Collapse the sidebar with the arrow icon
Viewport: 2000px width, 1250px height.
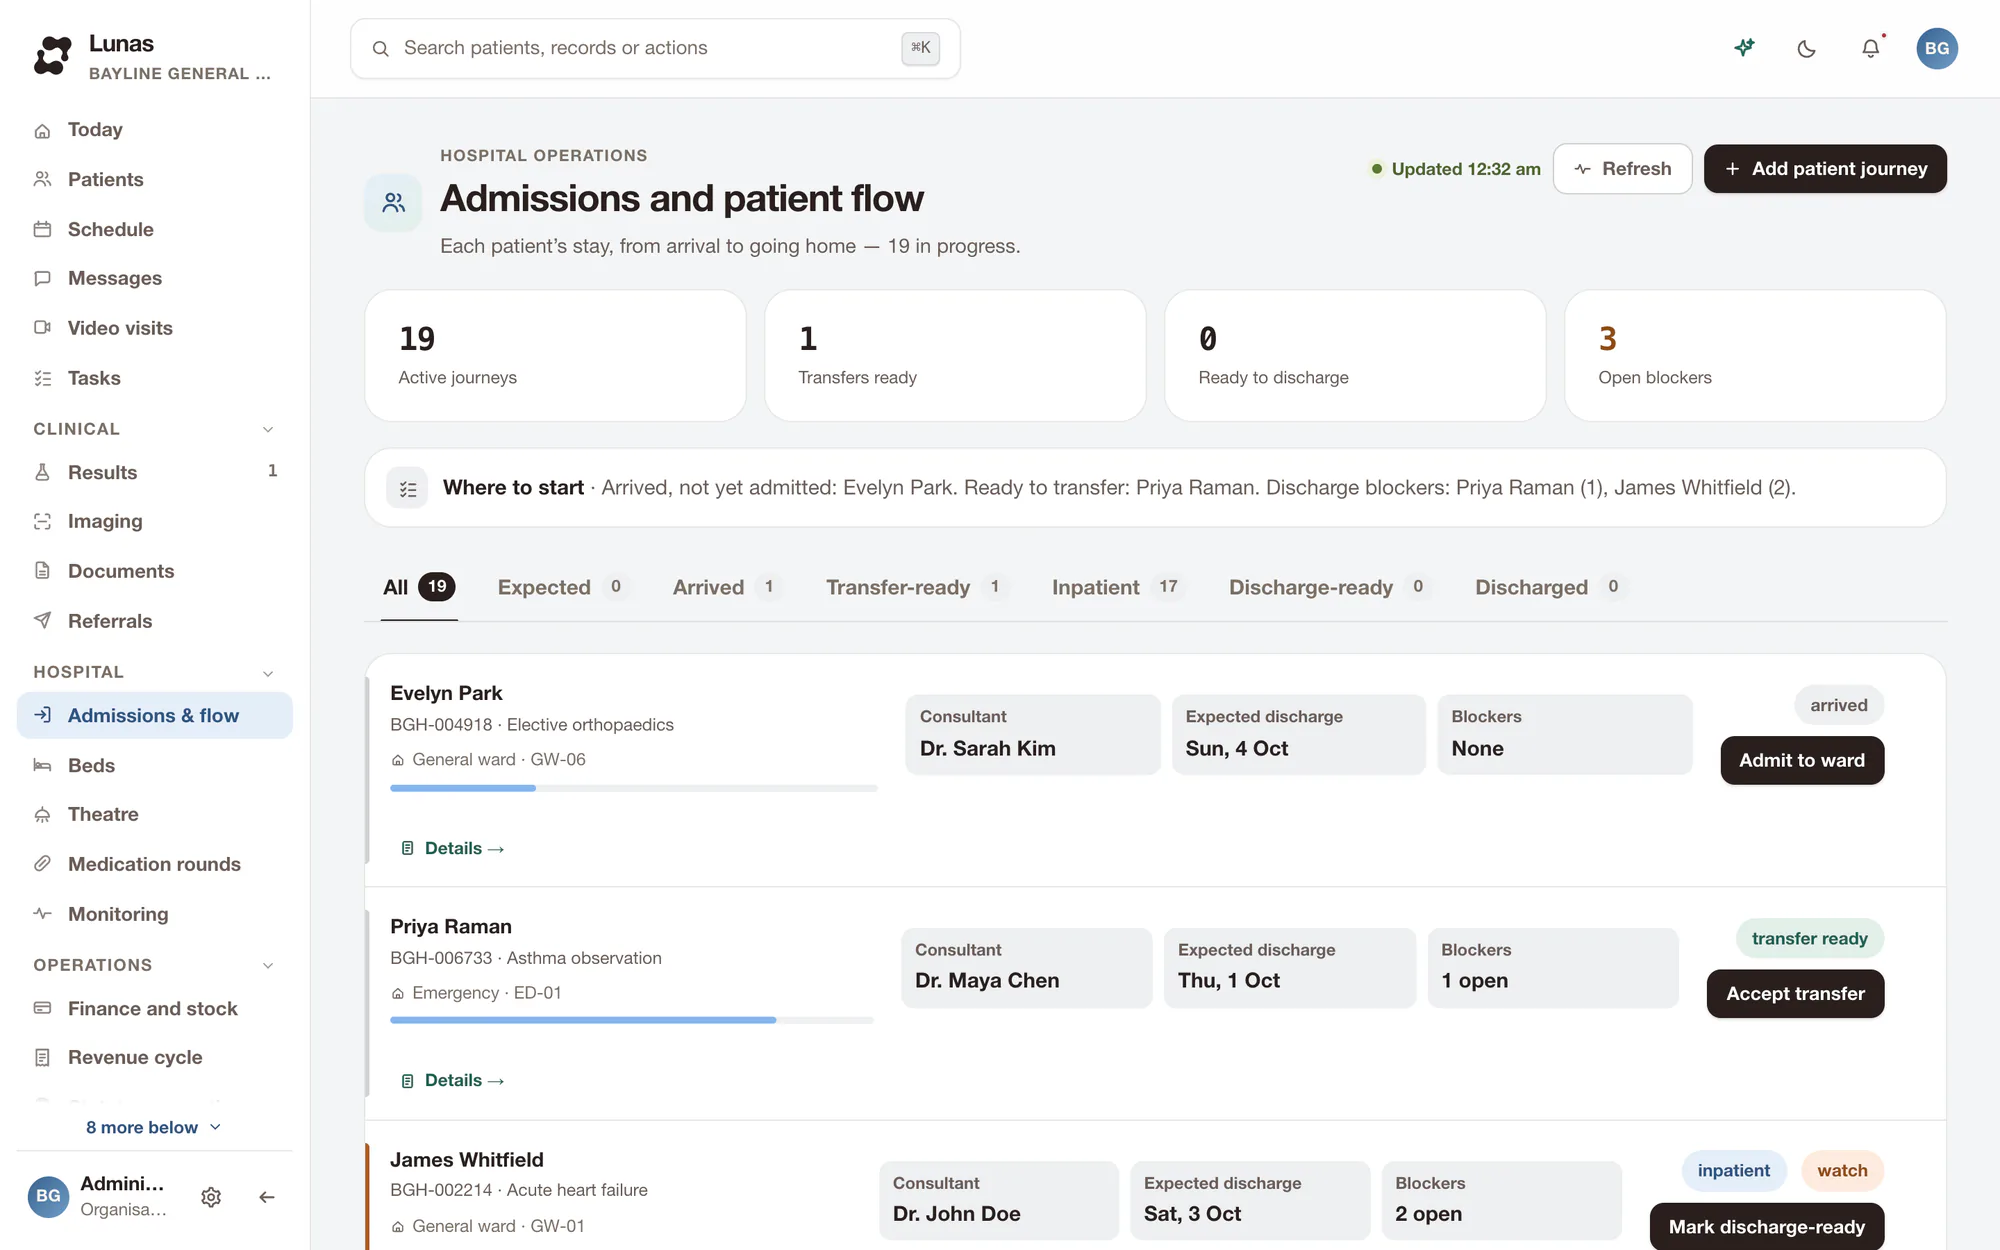(x=266, y=1197)
